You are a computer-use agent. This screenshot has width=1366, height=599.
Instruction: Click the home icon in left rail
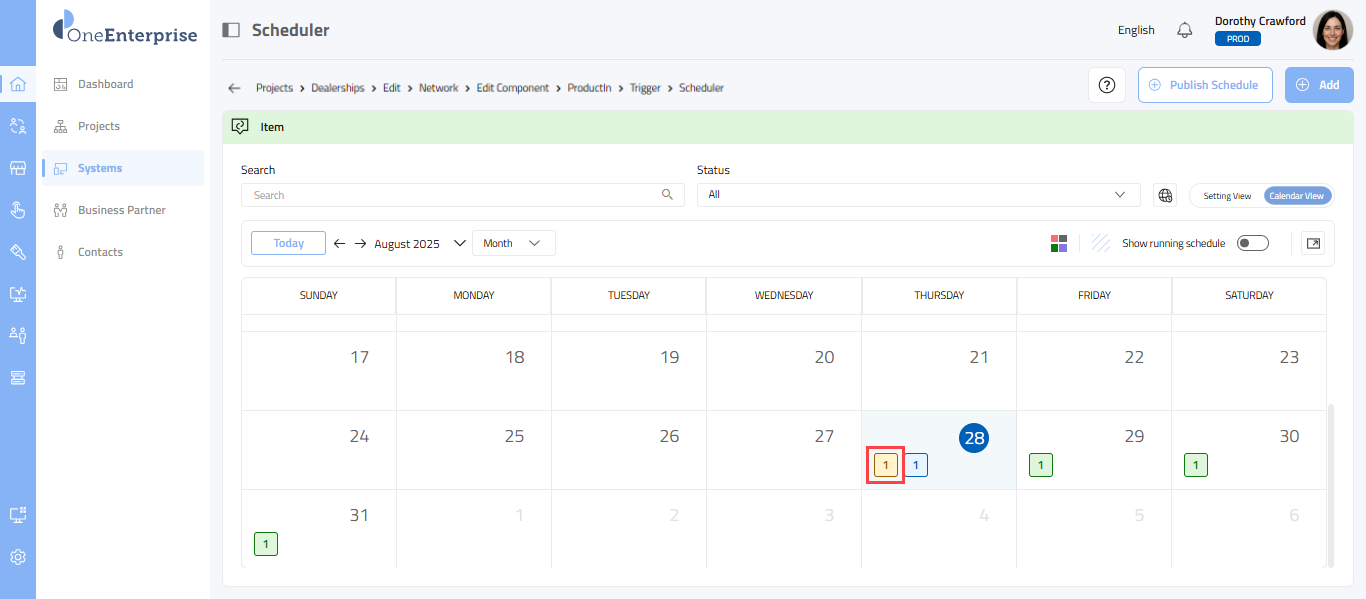(x=18, y=84)
